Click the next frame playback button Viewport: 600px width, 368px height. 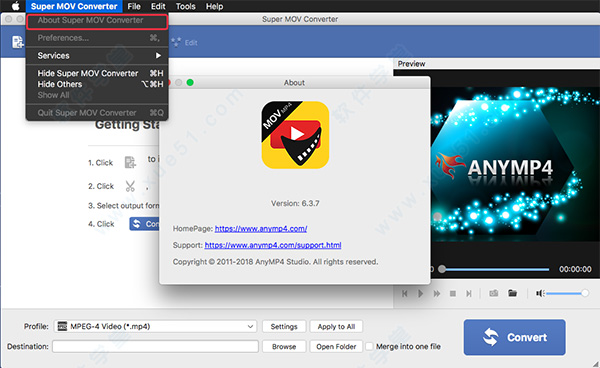tap(468, 293)
